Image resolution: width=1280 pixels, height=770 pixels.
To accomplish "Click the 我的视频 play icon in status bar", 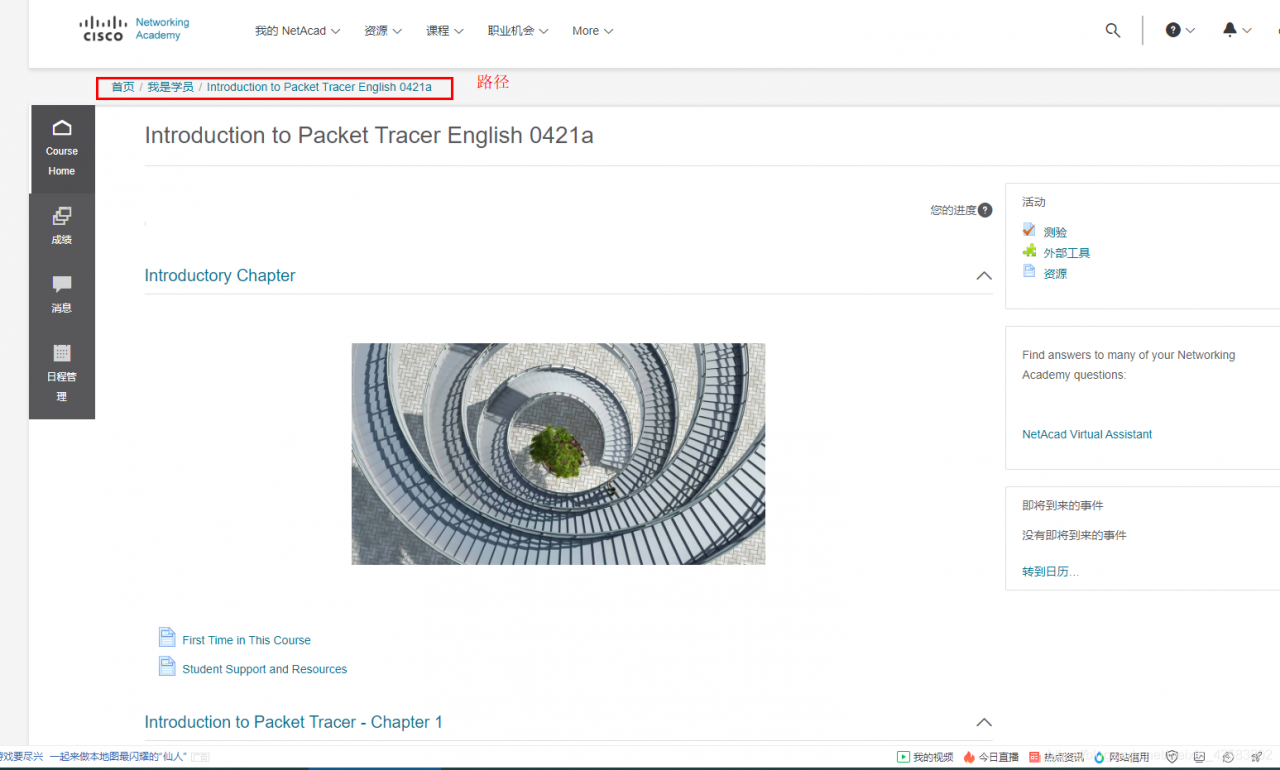I will (903, 758).
